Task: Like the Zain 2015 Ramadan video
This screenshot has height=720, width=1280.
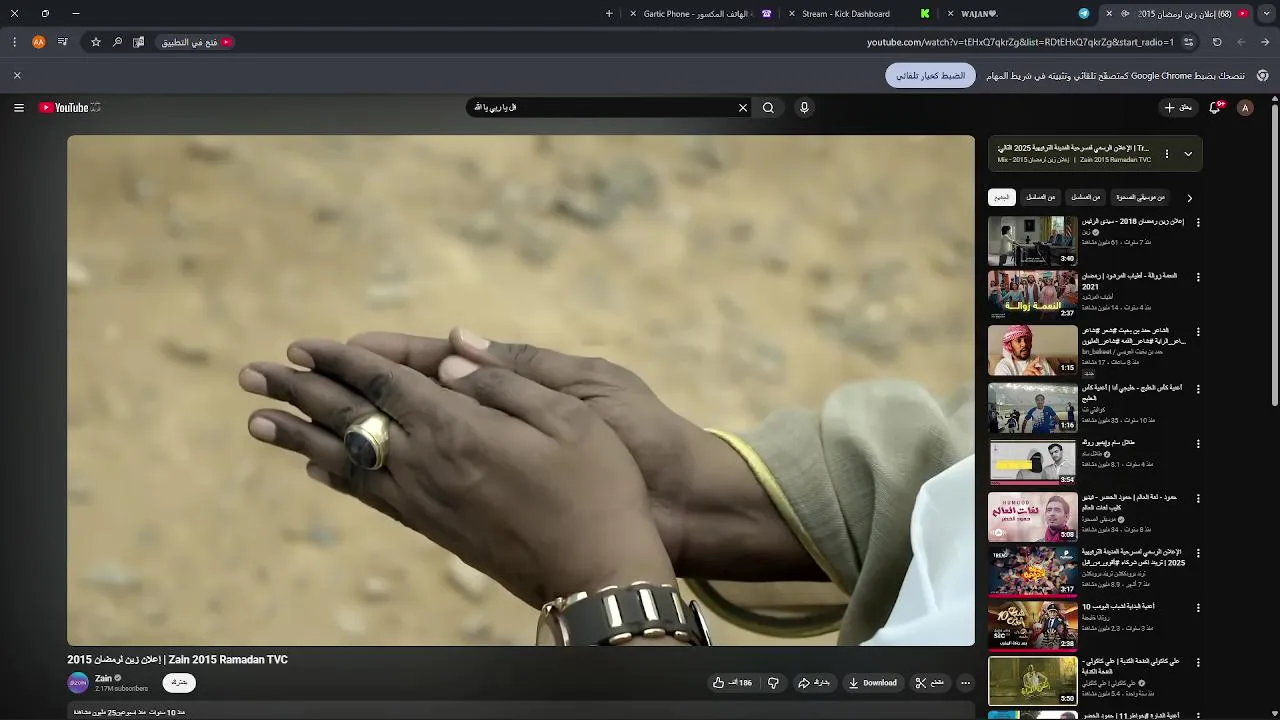Action: pos(733,683)
